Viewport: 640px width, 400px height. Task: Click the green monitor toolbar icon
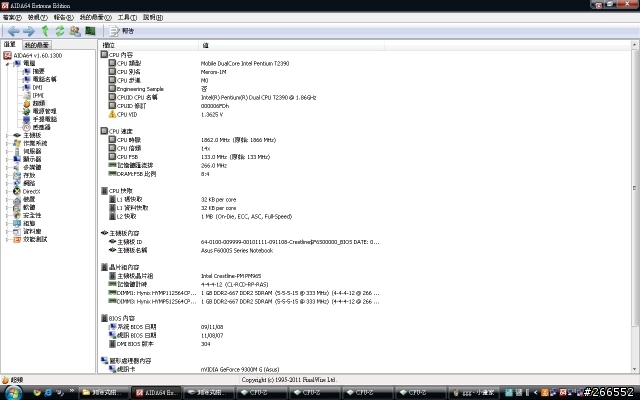point(90,31)
